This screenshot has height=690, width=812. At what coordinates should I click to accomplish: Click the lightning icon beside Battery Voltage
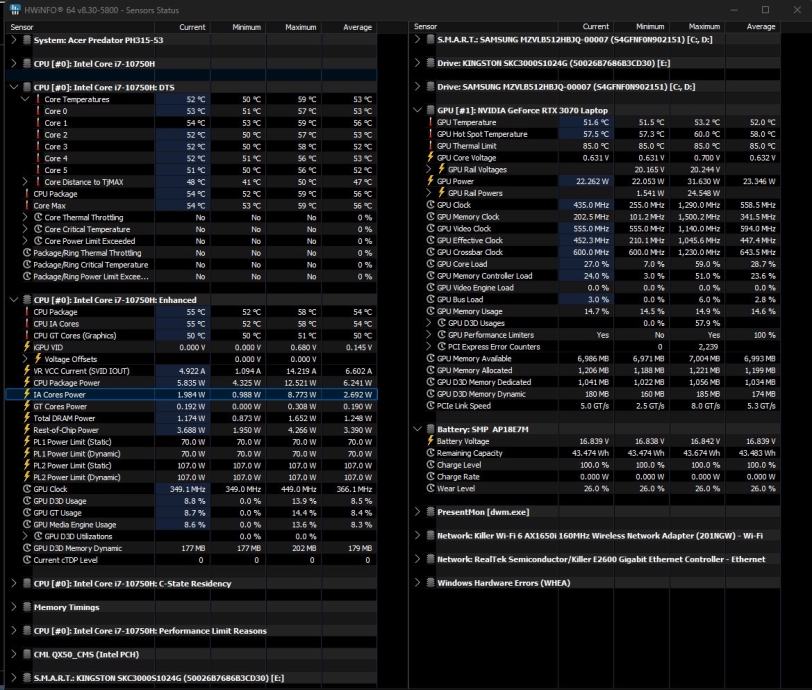click(x=430, y=441)
